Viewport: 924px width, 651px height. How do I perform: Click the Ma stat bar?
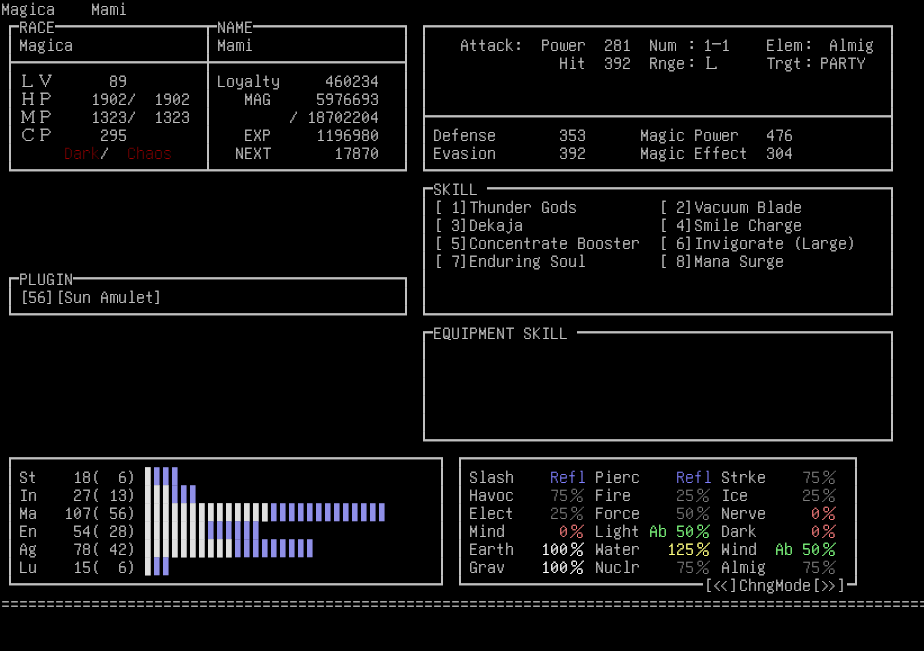tap(265, 513)
